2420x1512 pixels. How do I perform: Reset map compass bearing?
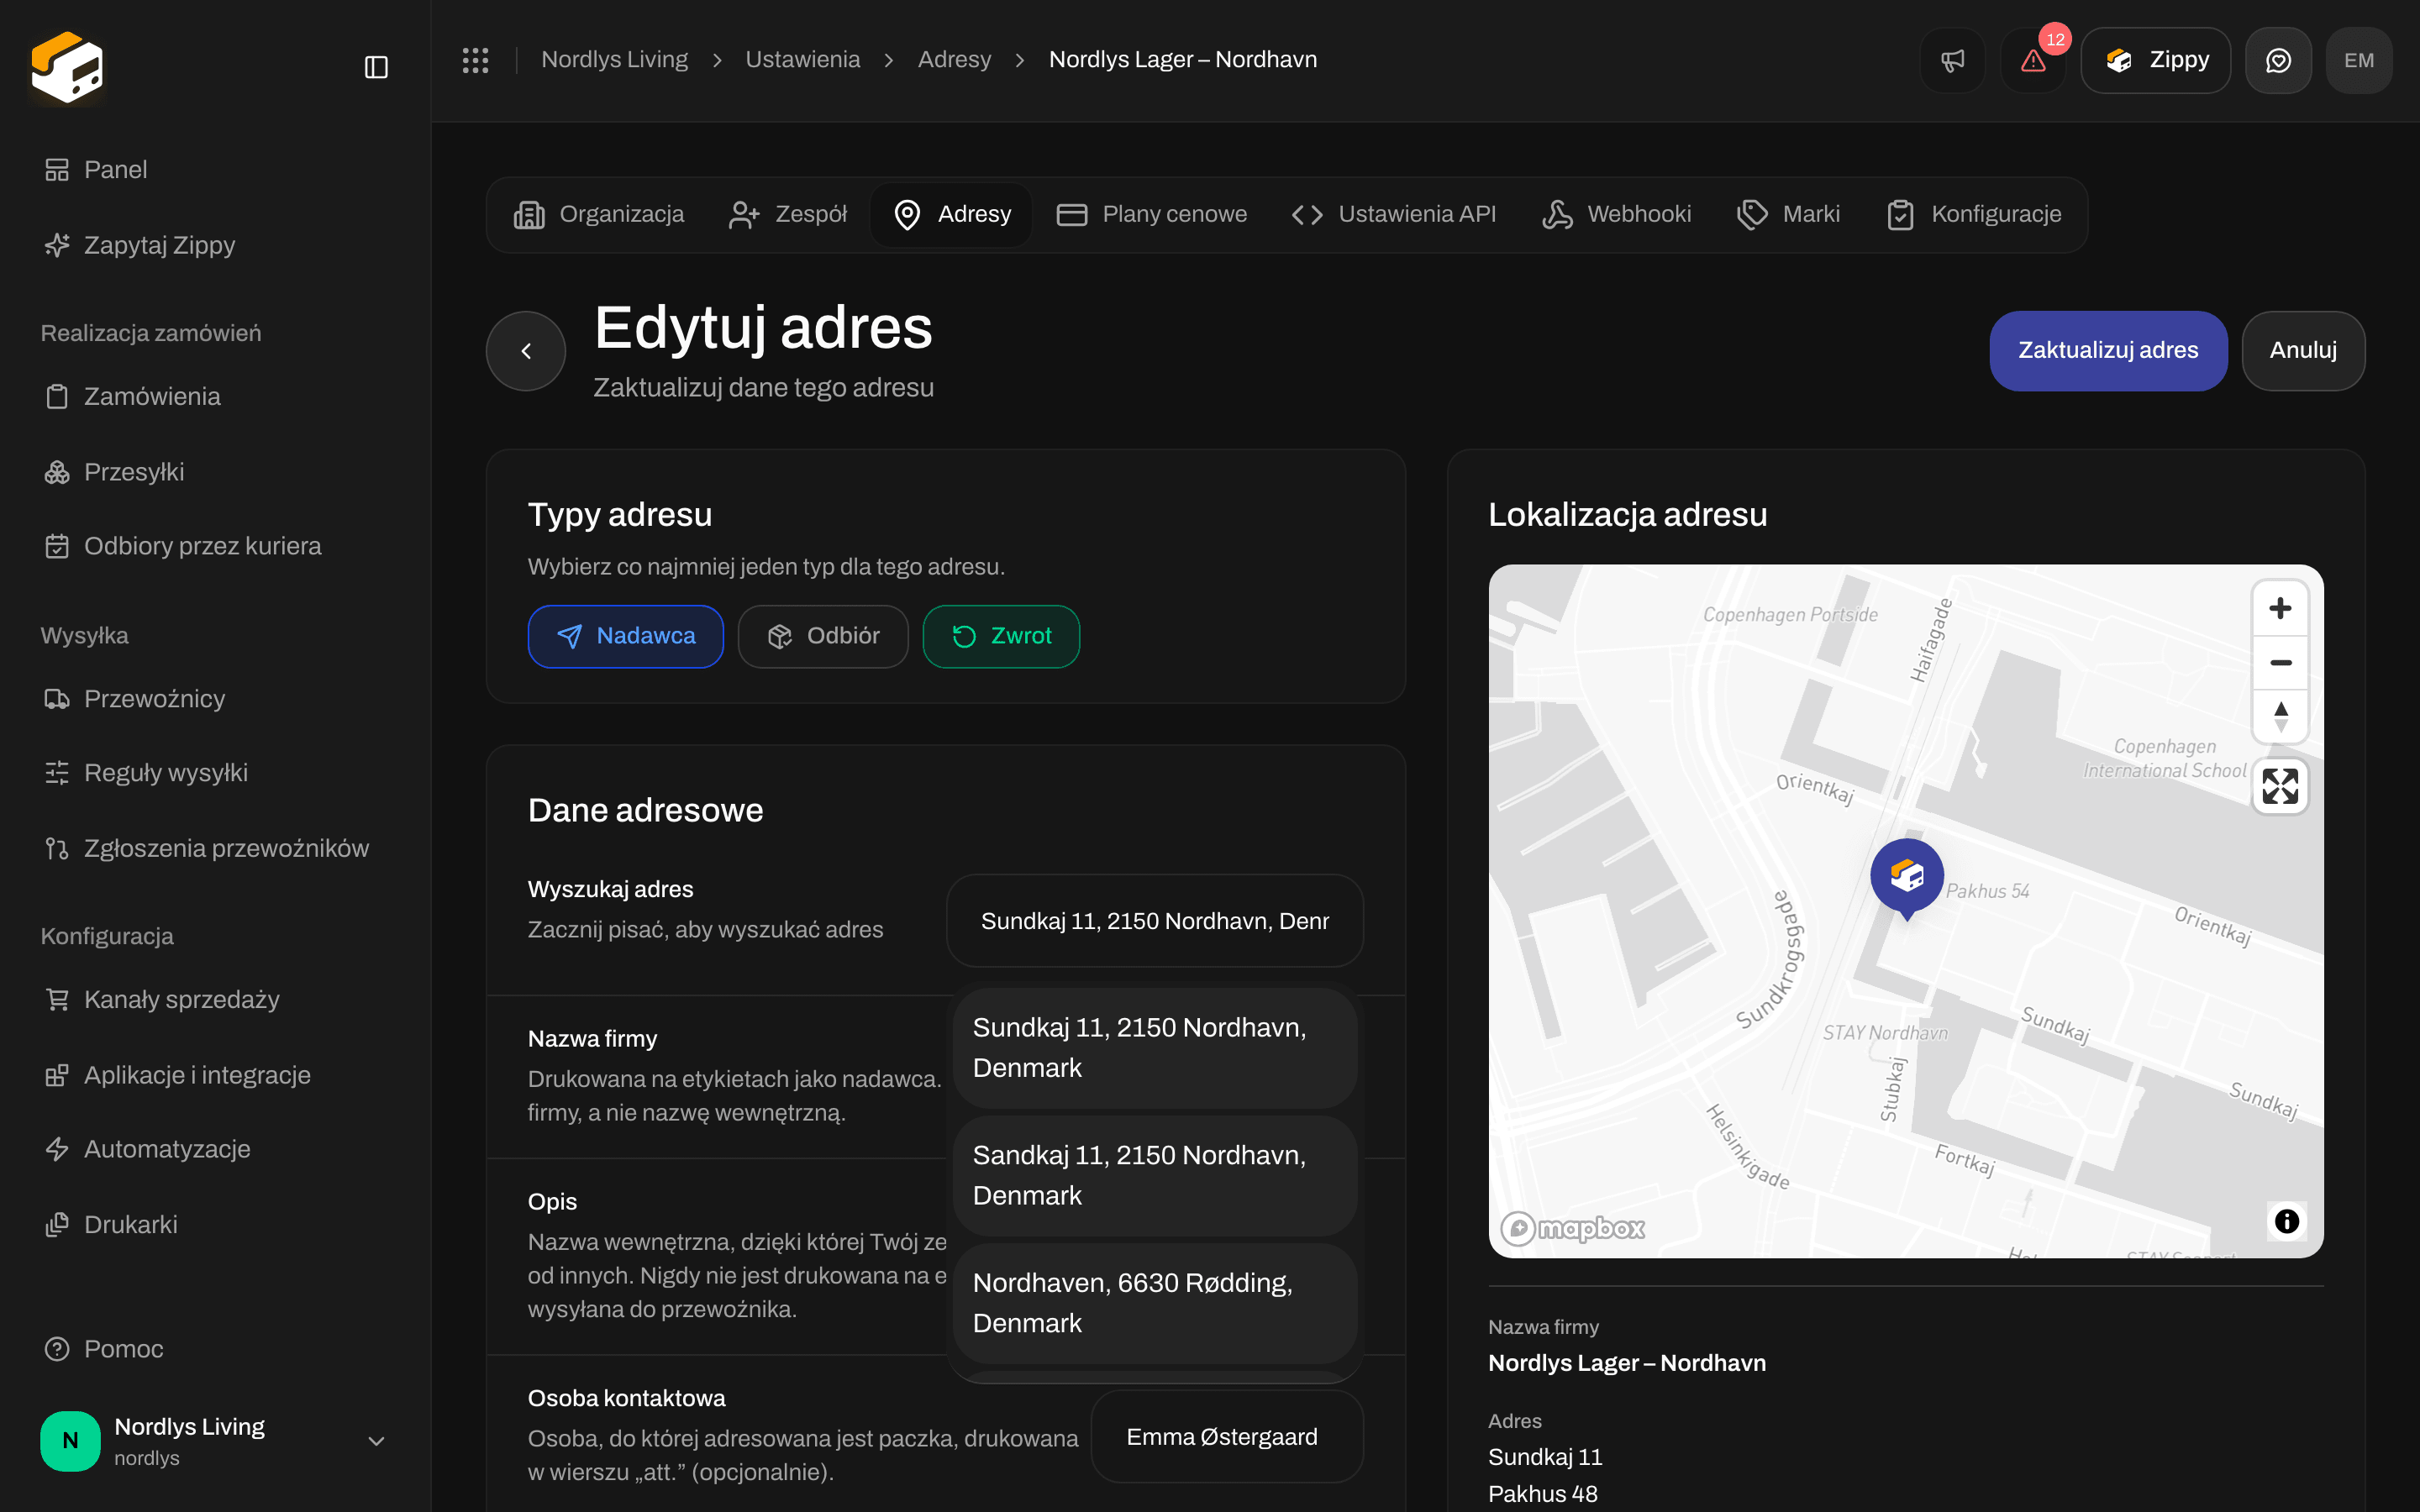click(x=2280, y=716)
